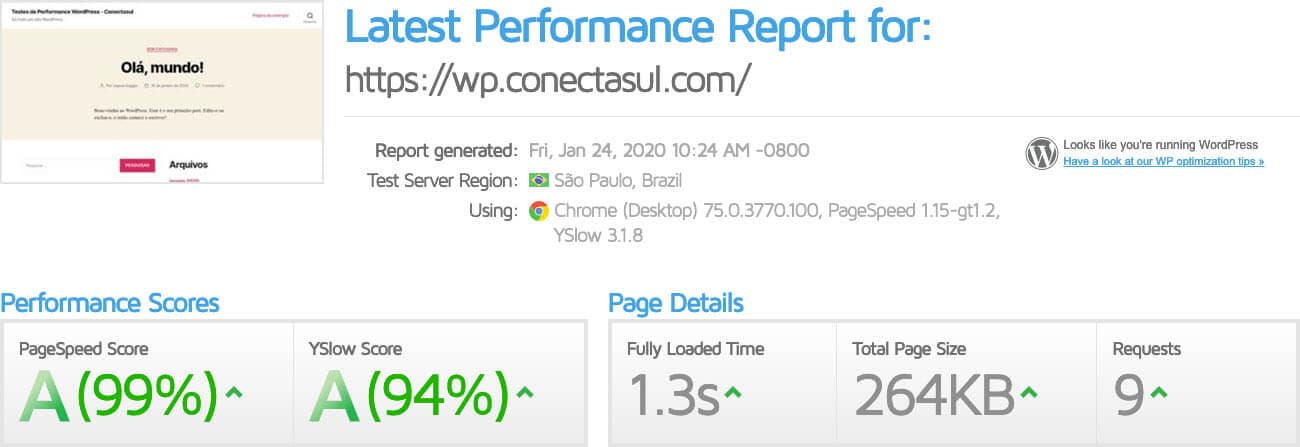
Task: Click the arrow next to Requests count
Action: pyautogui.click(x=1158, y=392)
